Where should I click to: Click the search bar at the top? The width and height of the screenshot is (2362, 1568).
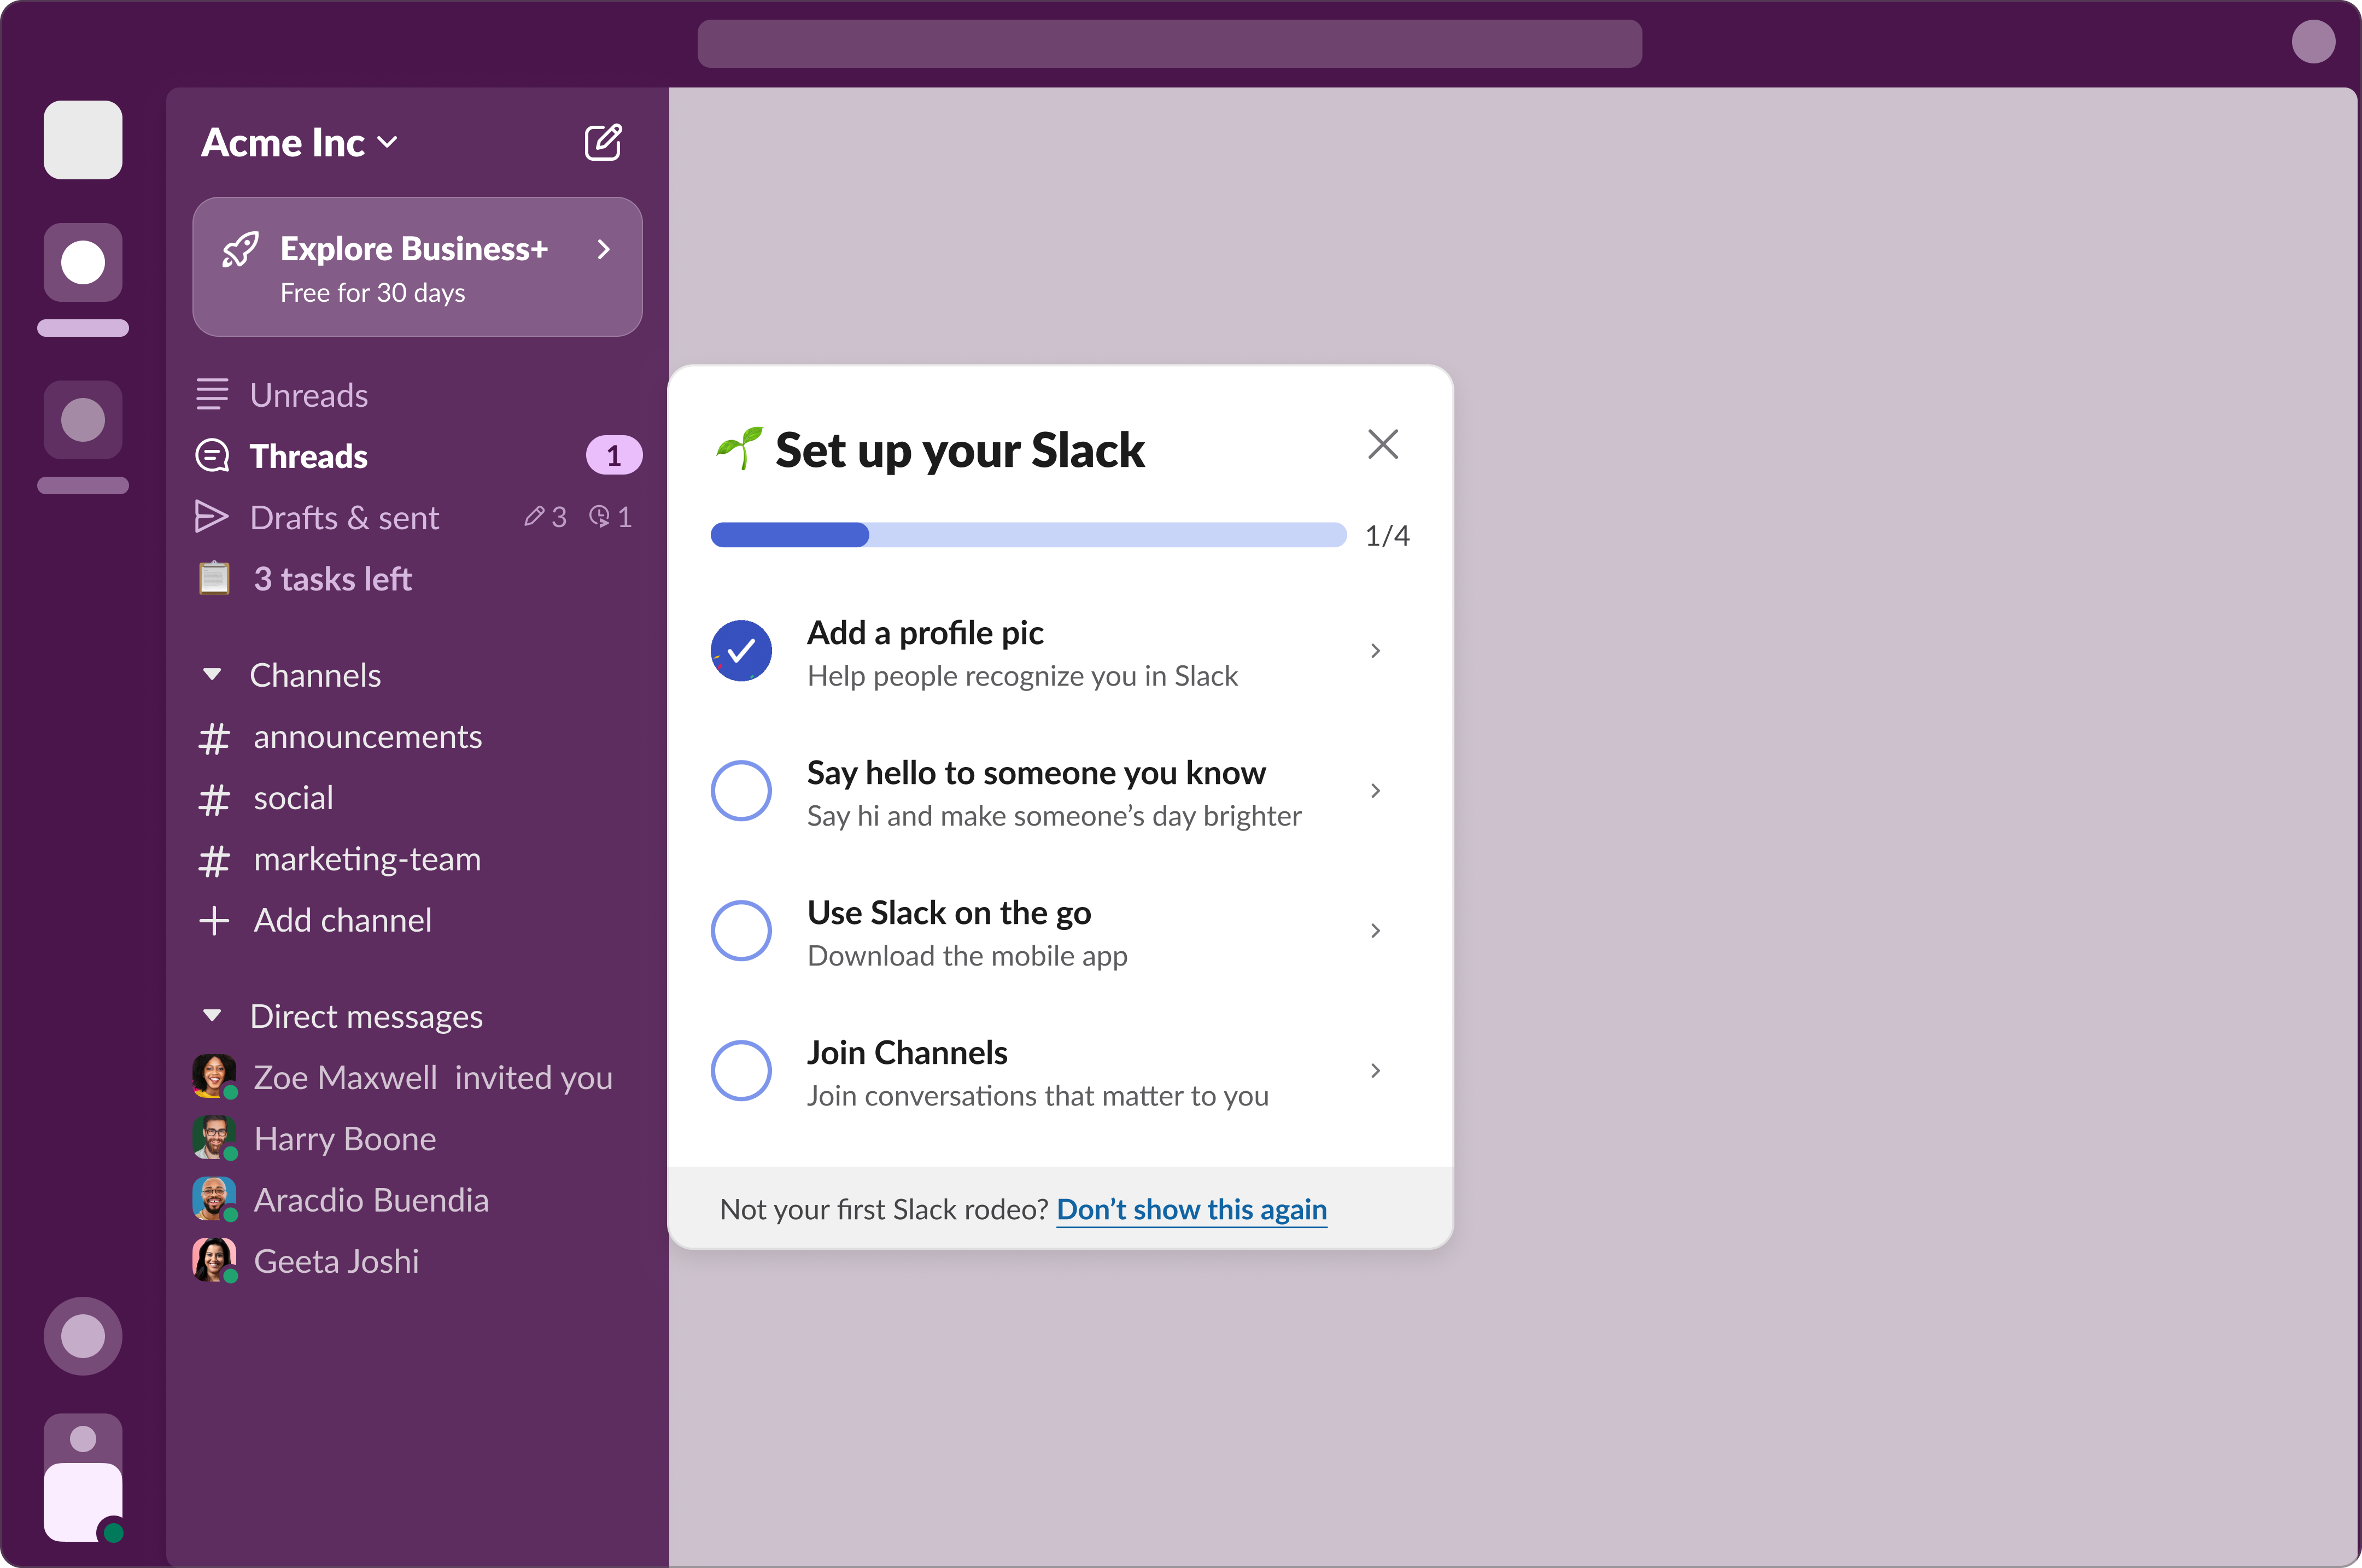[x=1169, y=44]
